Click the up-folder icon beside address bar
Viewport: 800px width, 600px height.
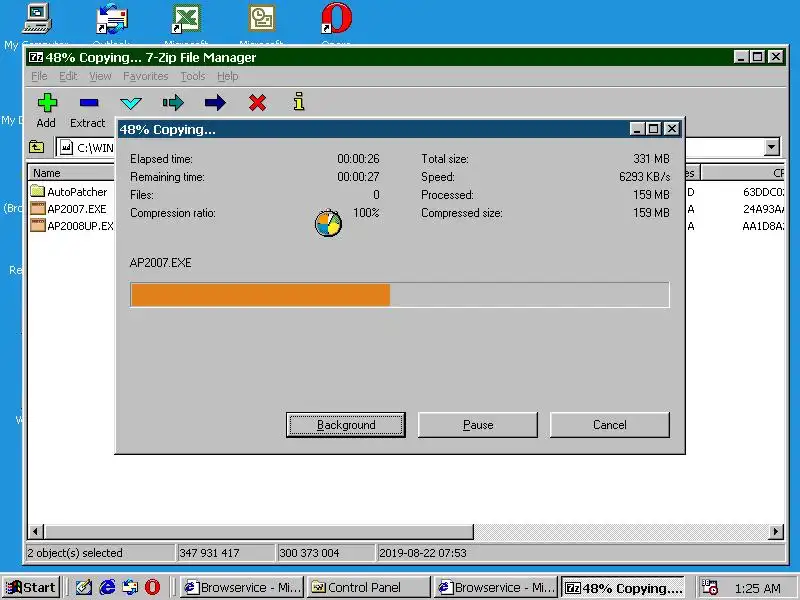tap(36, 147)
